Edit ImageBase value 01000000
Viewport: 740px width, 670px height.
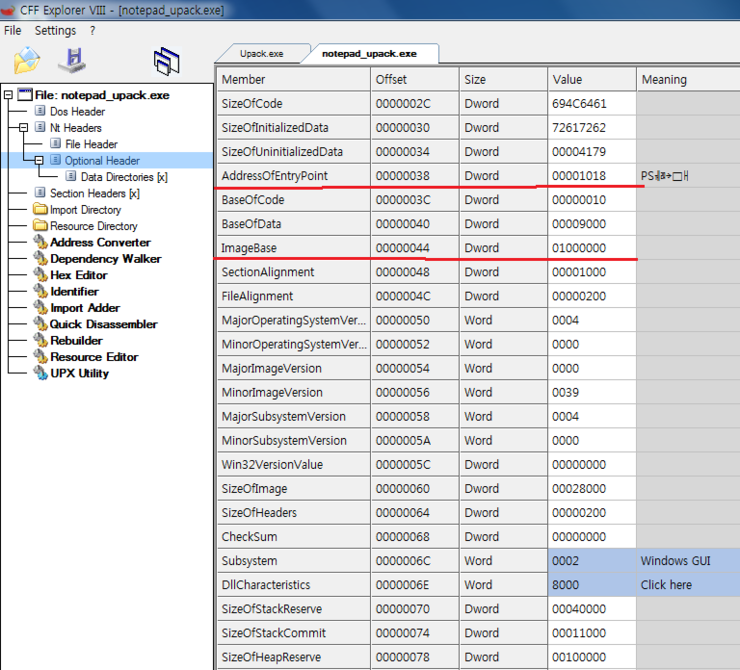(x=592, y=248)
